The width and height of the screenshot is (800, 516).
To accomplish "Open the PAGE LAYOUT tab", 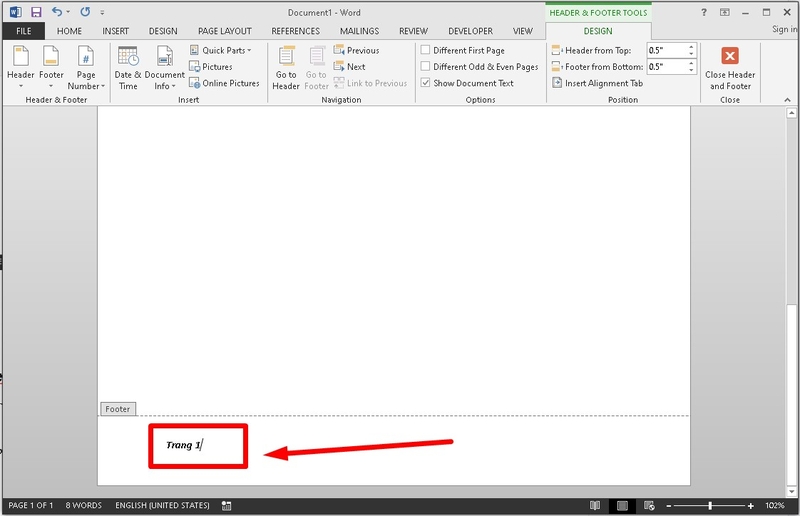I will tap(225, 31).
